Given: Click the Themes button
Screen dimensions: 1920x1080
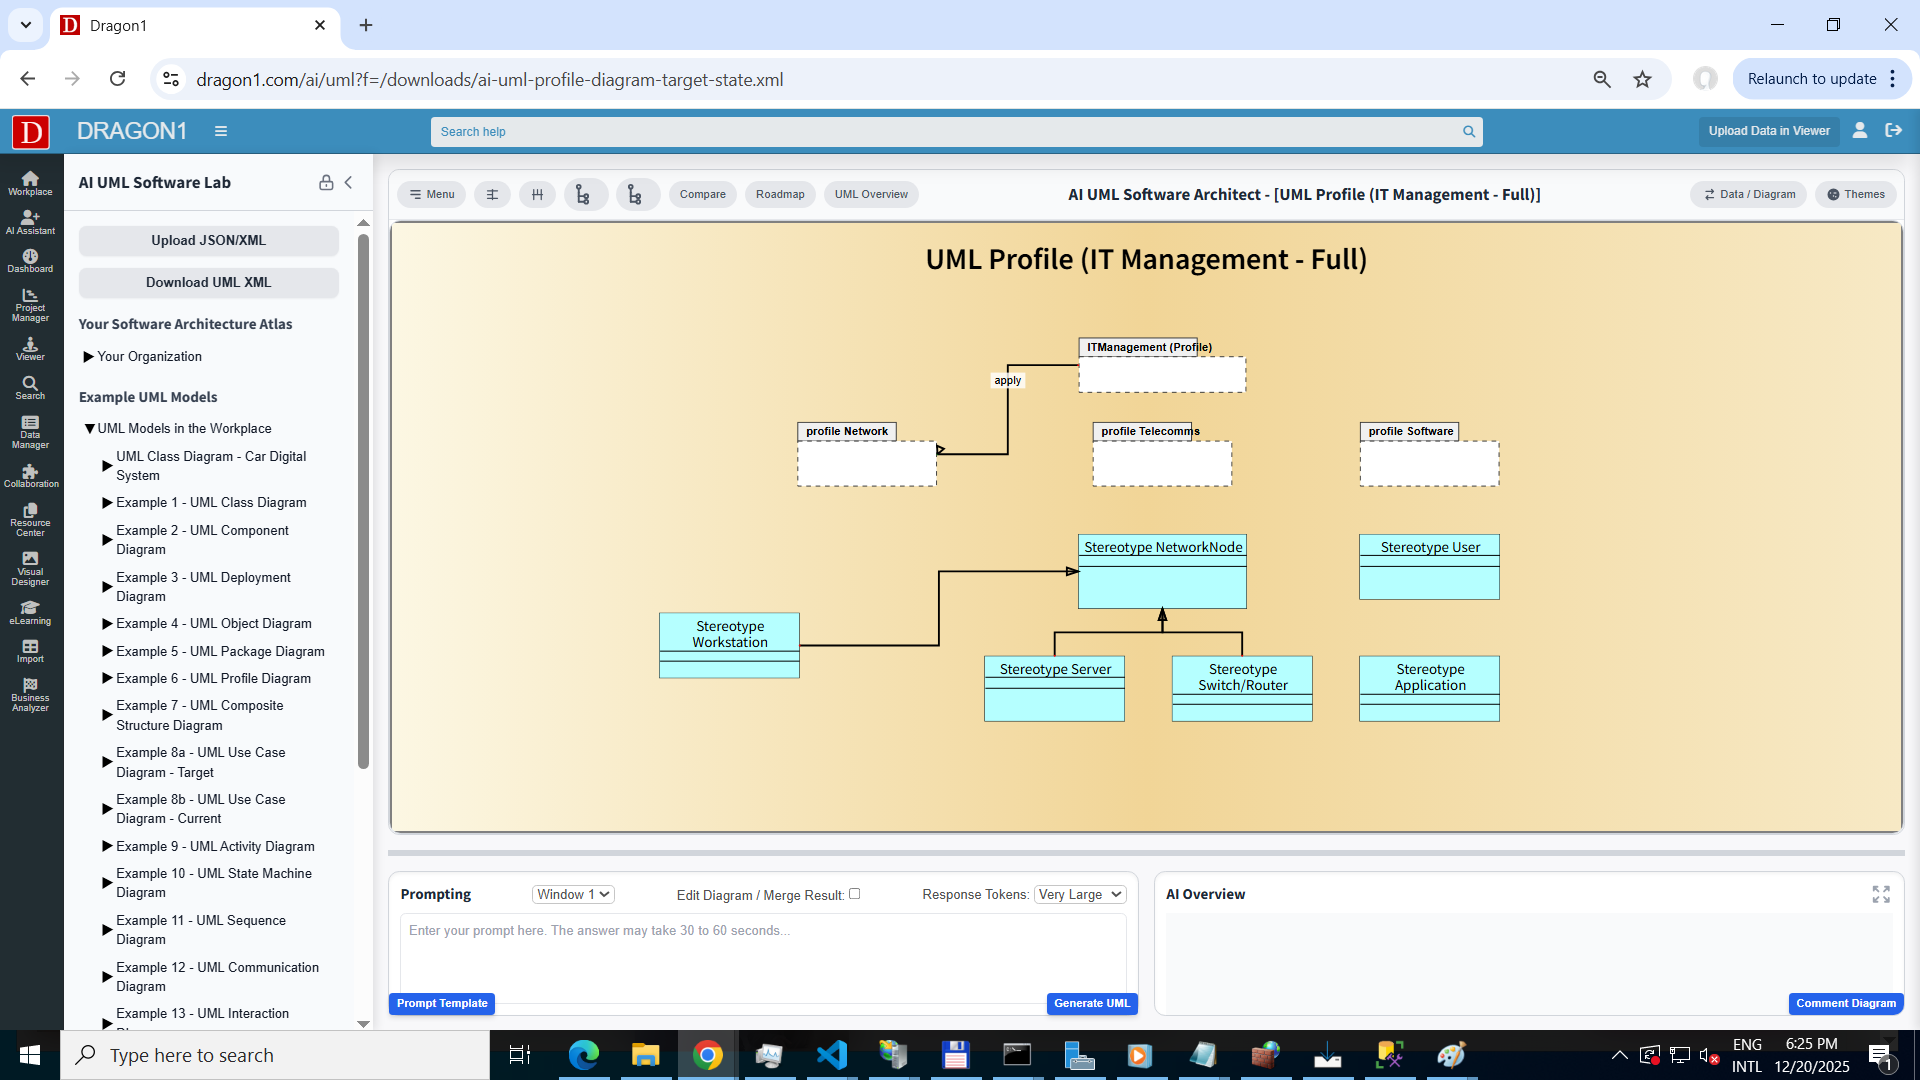Looking at the screenshot, I should click(1856, 194).
